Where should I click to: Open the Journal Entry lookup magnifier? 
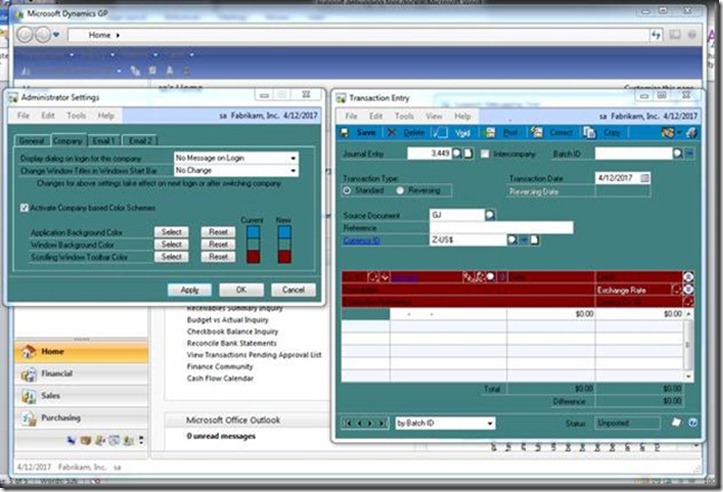[456, 154]
